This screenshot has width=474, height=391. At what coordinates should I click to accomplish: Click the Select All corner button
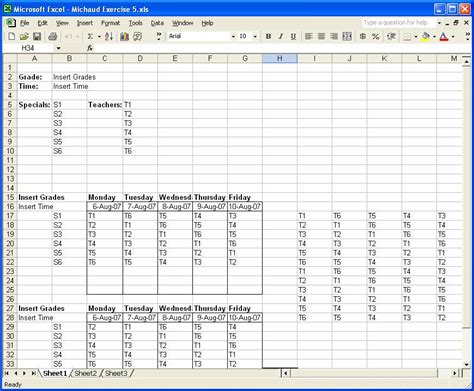[10, 59]
